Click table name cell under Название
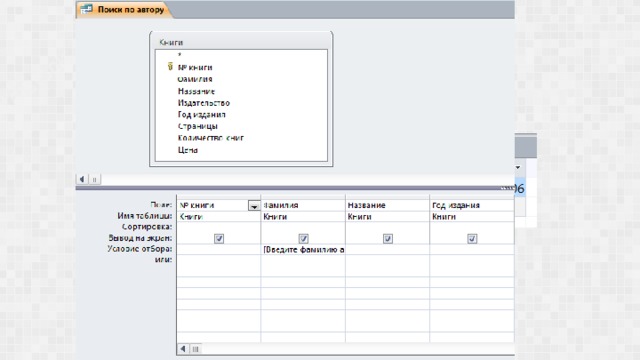This screenshot has height=360, width=640. tap(387, 217)
